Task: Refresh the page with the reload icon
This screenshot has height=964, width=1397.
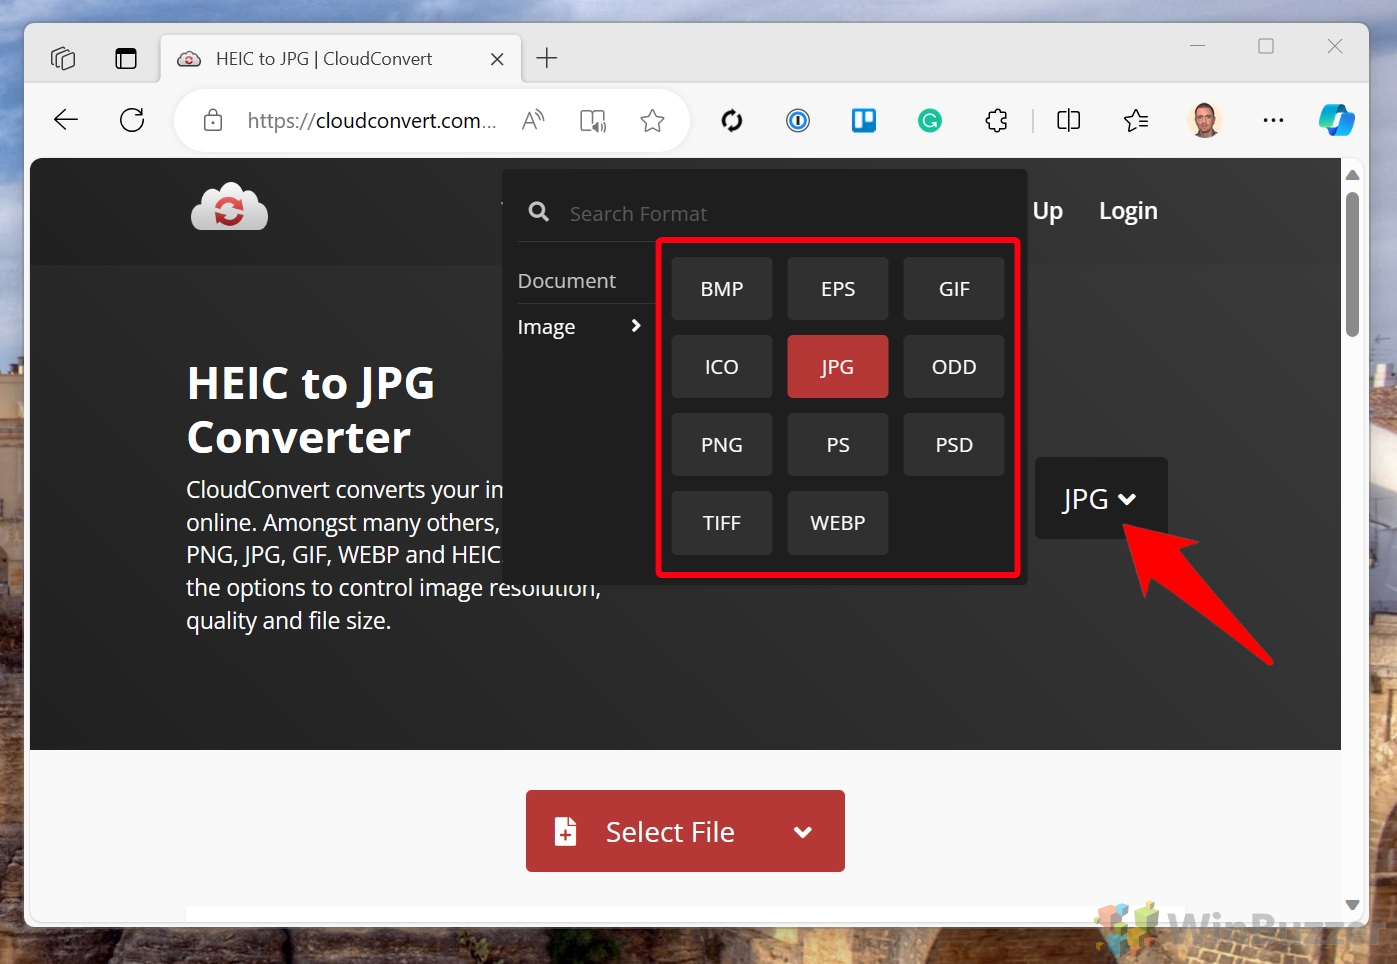Action: (132, 120)
